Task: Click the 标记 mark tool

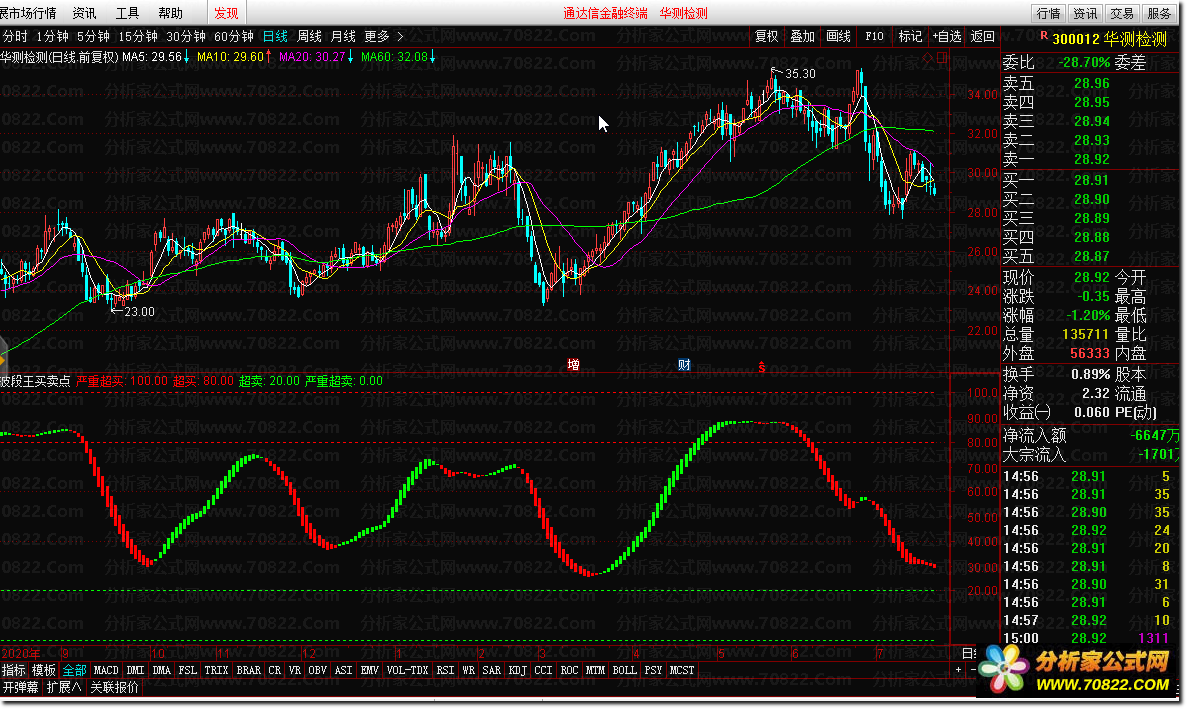Action: pos(910,36)
